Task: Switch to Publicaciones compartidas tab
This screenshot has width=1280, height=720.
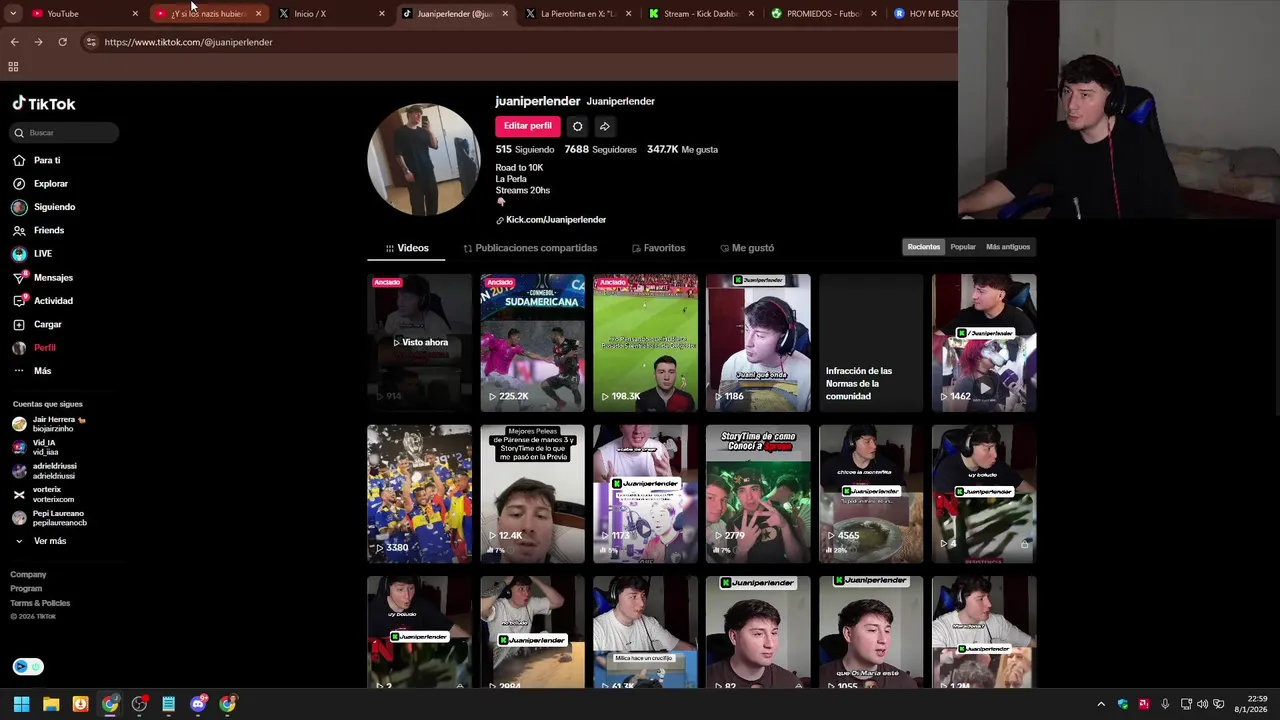Action: click(x=530, y=248)
